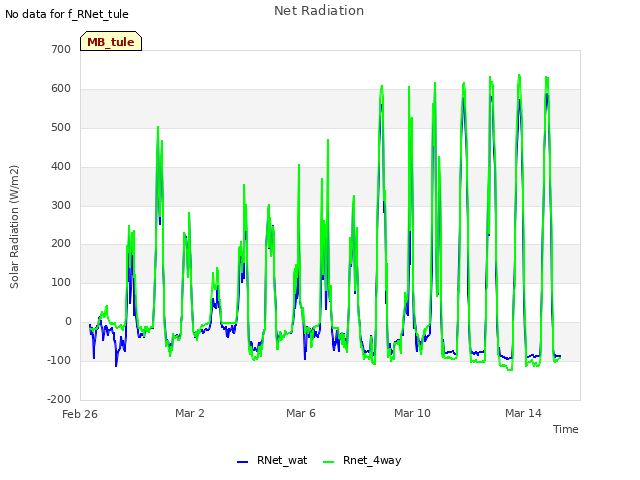Click the blue RNet_wat legend swatch
This screenshot has width=640, height=480.
tap(242, 462)
